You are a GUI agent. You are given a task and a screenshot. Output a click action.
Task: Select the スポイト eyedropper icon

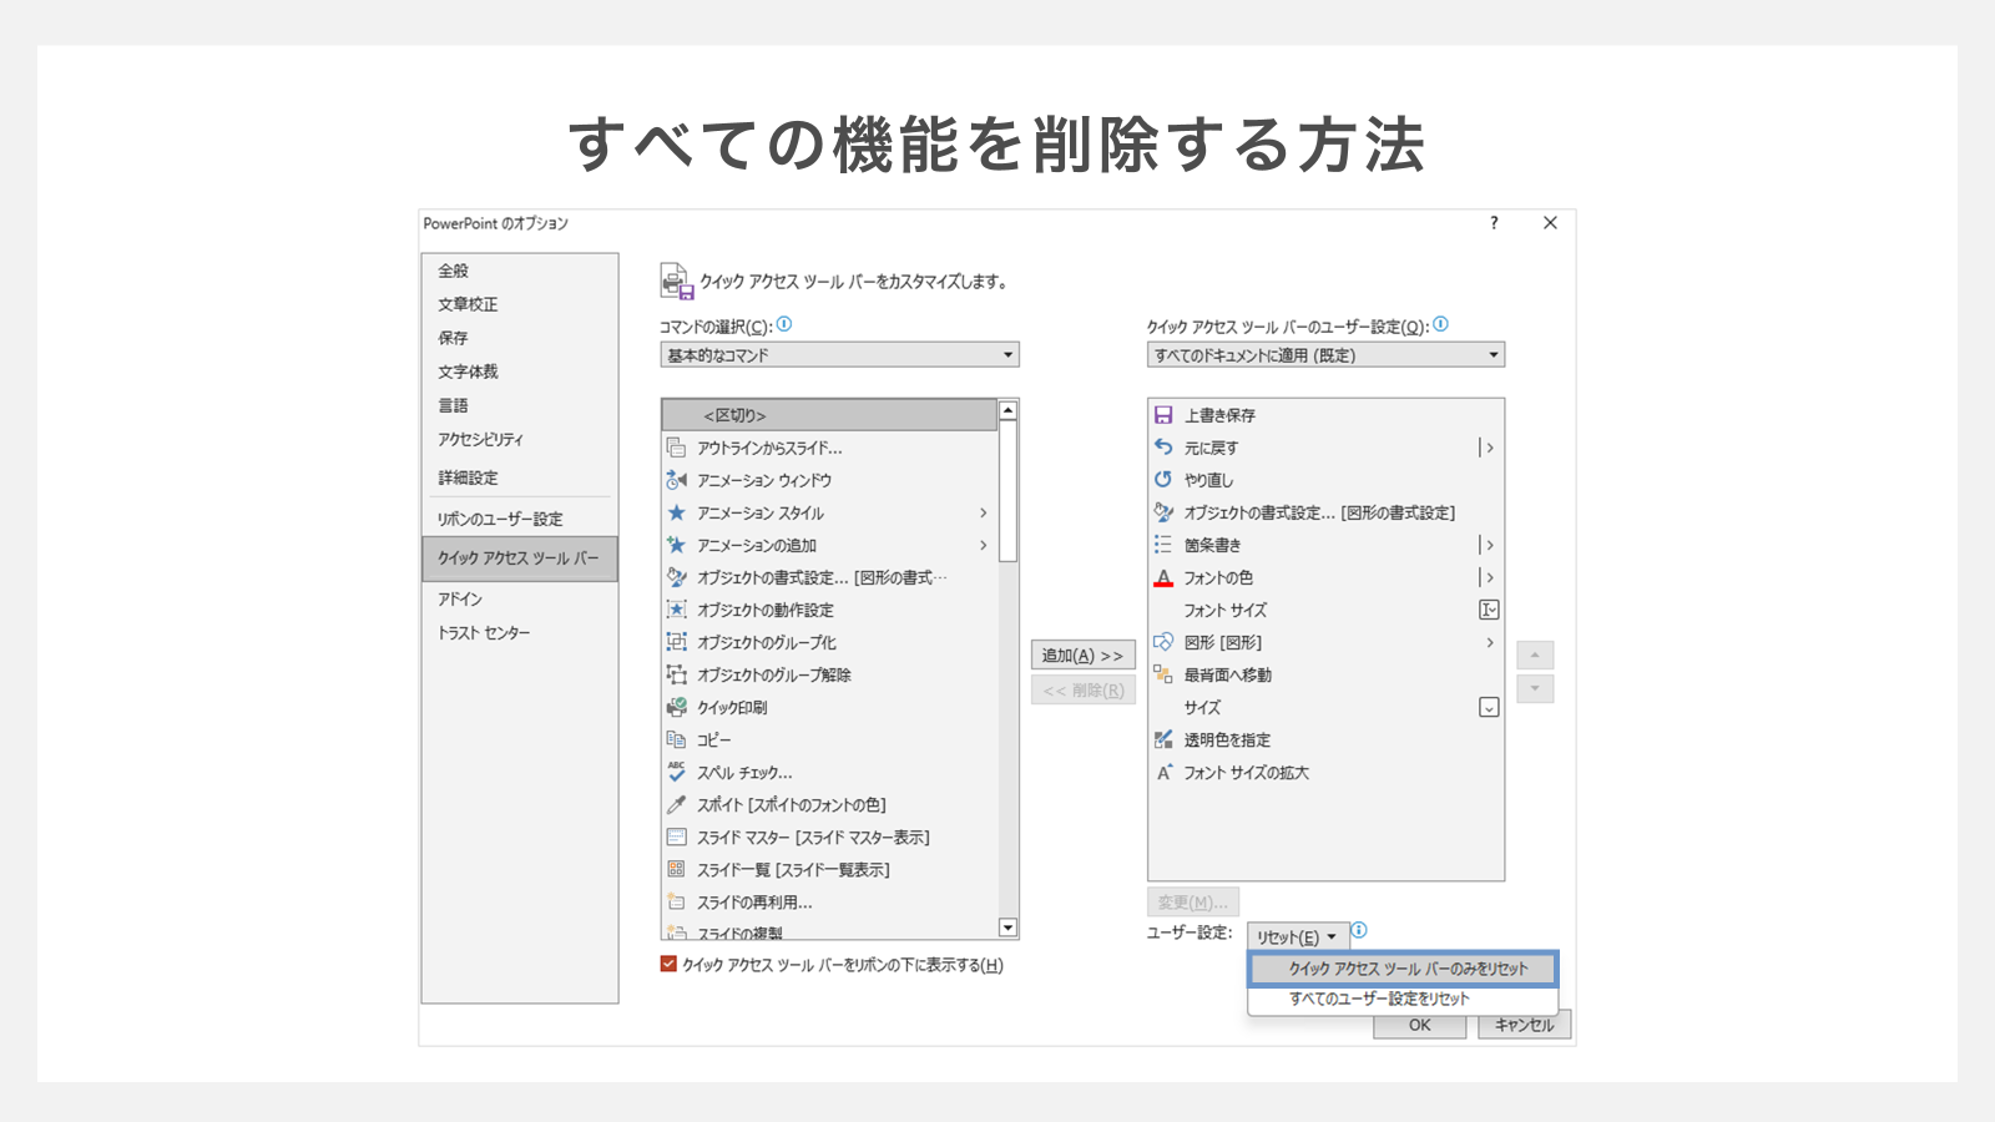pyautogui.click(x=677, y=805)
